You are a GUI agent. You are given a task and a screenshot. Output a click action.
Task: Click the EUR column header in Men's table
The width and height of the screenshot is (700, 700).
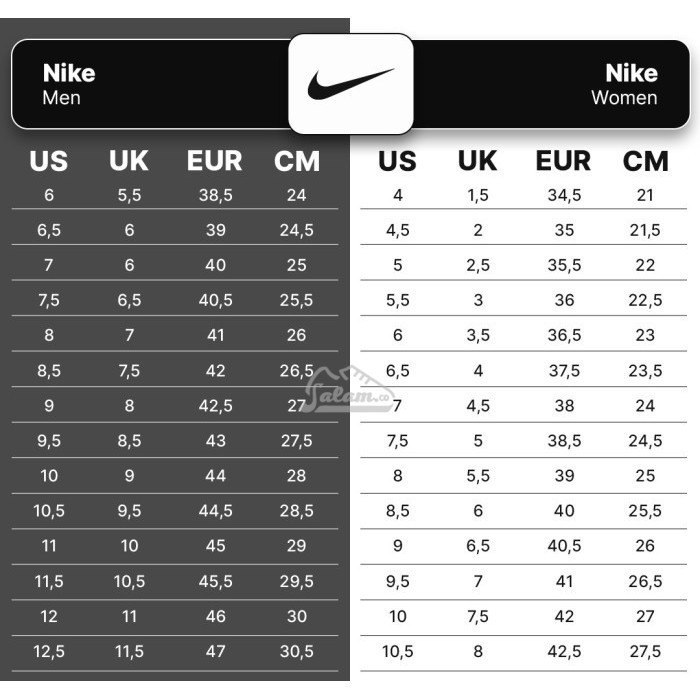[214, 161]
